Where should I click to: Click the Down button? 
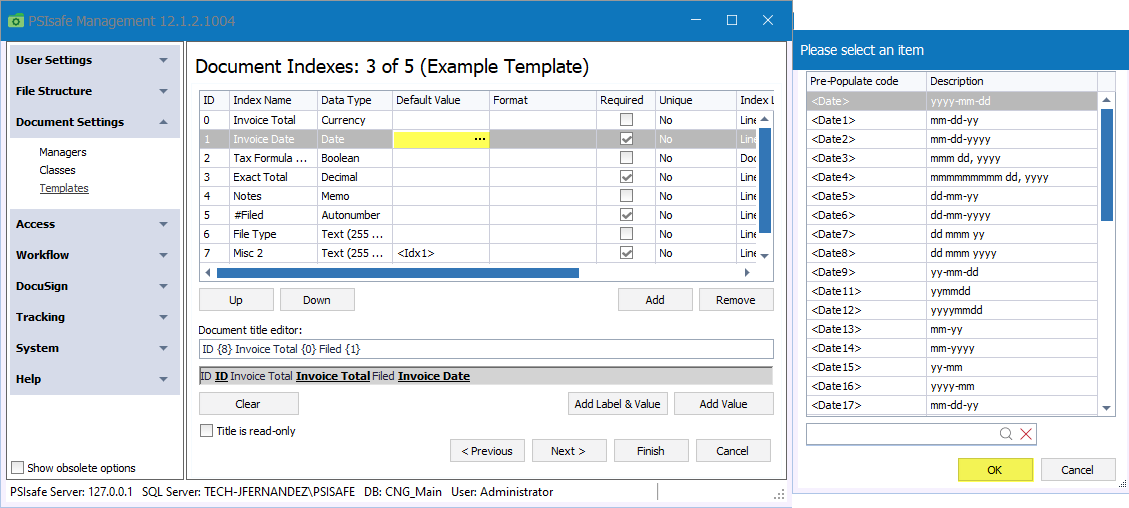(317, 300)
